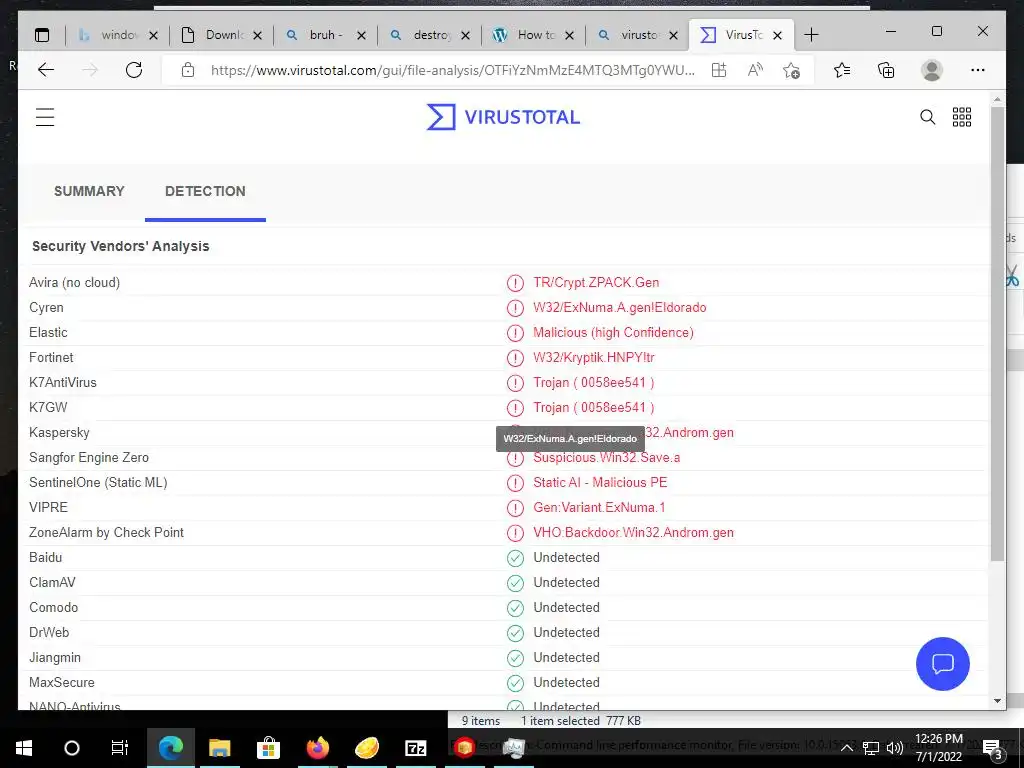Open a new tab with plus button
The image size is (1024, 768).
pos(811,35)
